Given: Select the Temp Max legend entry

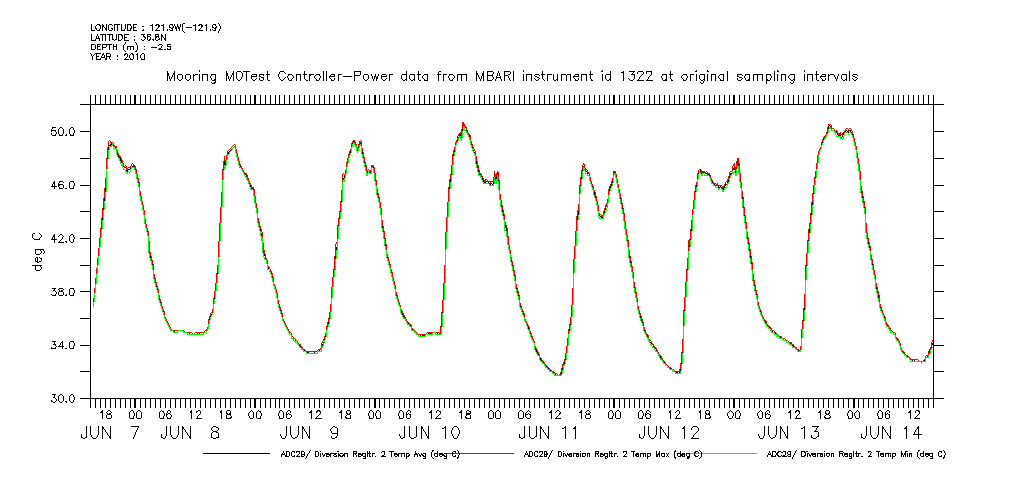Looking at the screenshot, I should click(x=612, y=454).
